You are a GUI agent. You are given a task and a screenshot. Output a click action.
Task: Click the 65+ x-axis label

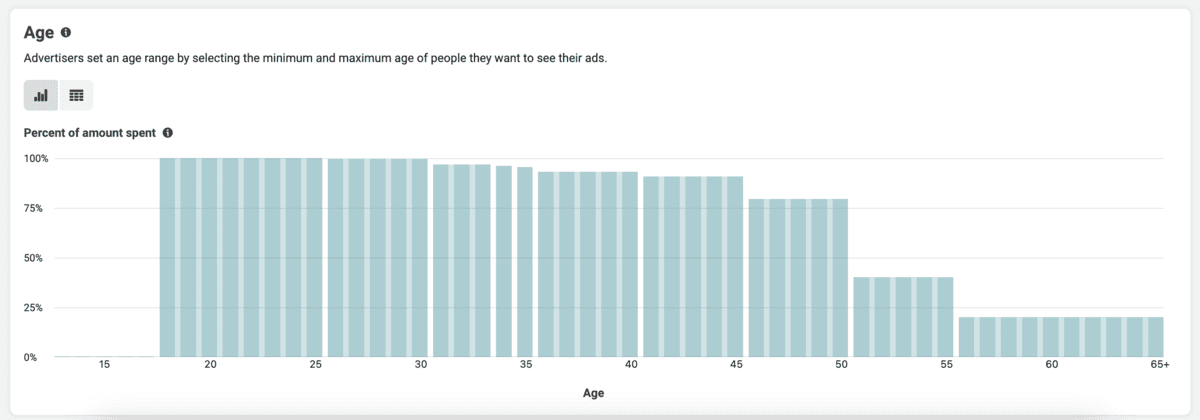1159,366
